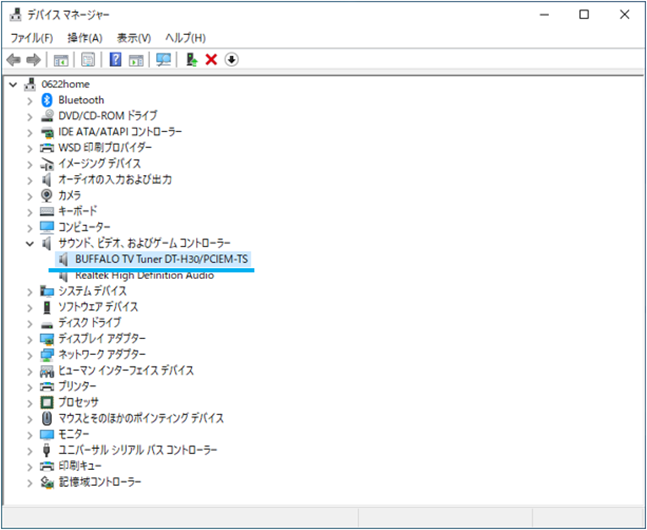Click the Update driver toolbar icon
The width and height of the screenshot is (647, 530).
coord(191,60)
